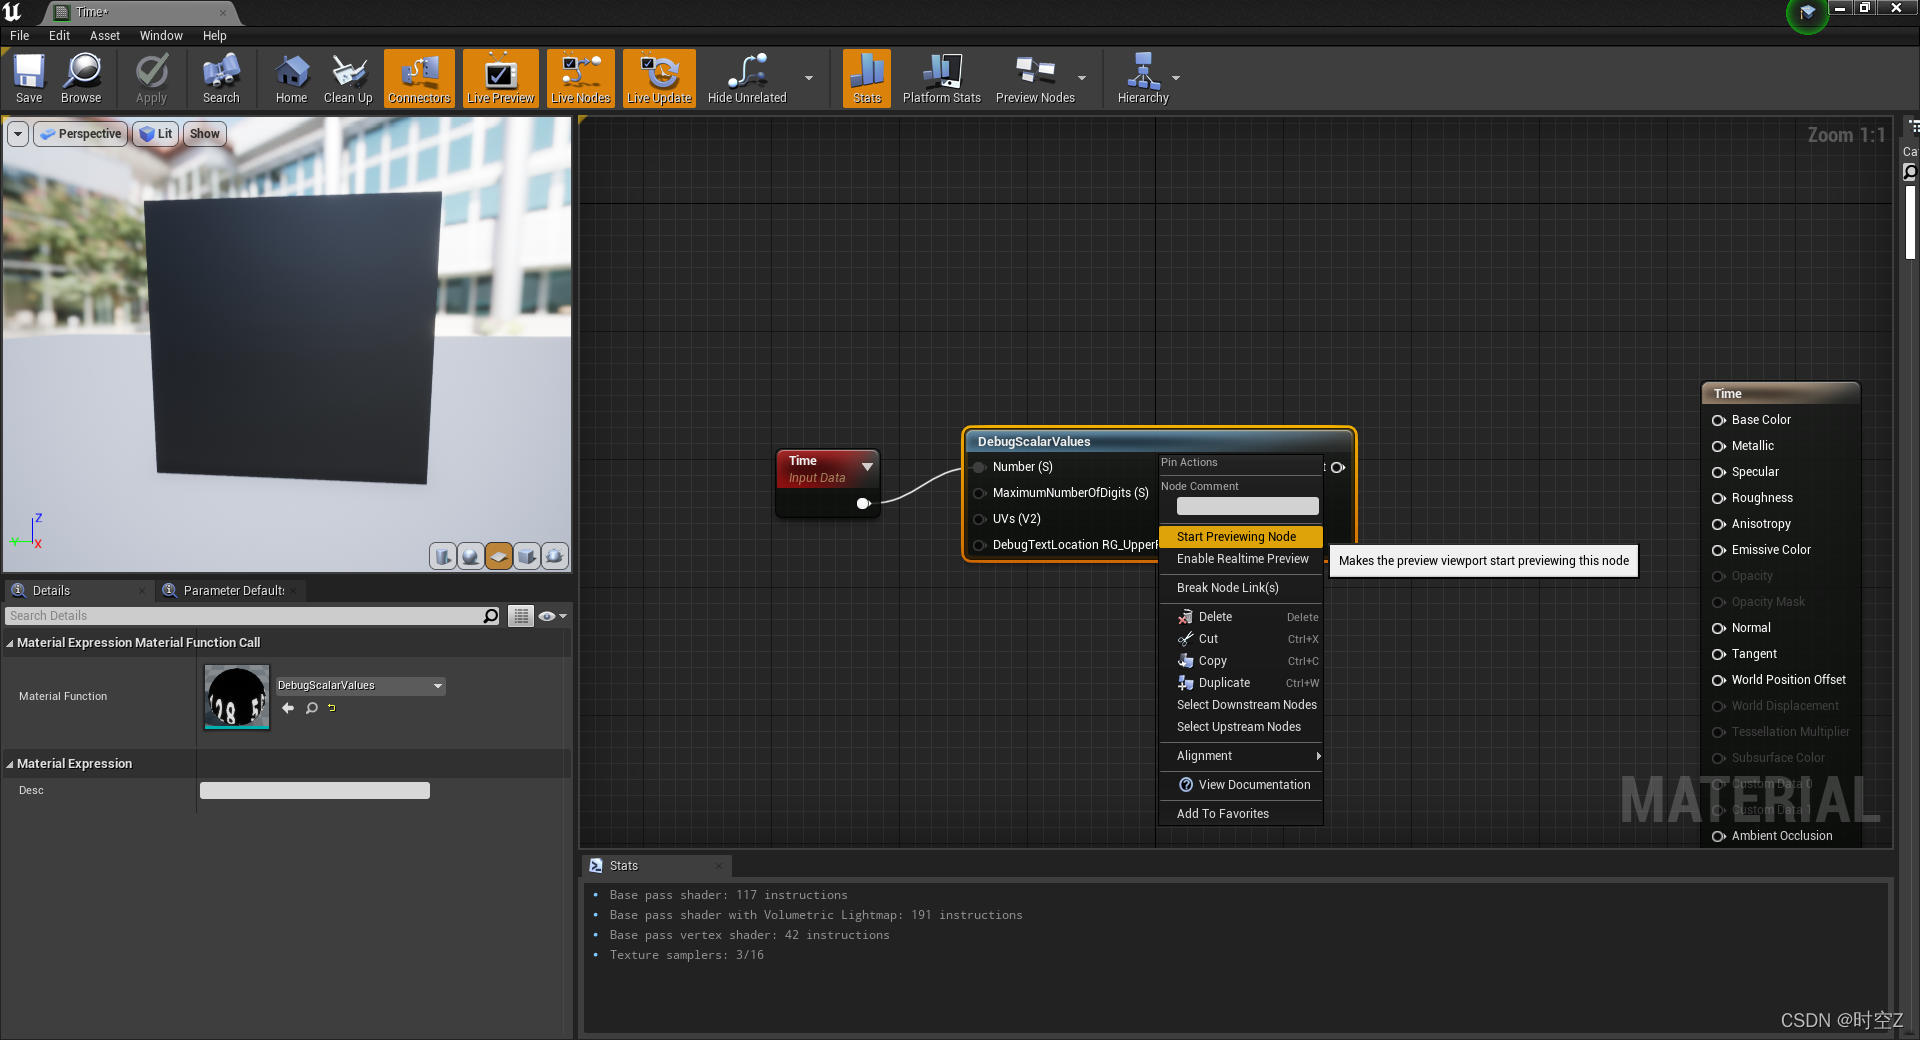1920x1040 pixels.
Task: Toggle Live Nodes updating
Action: coord(580,78)
